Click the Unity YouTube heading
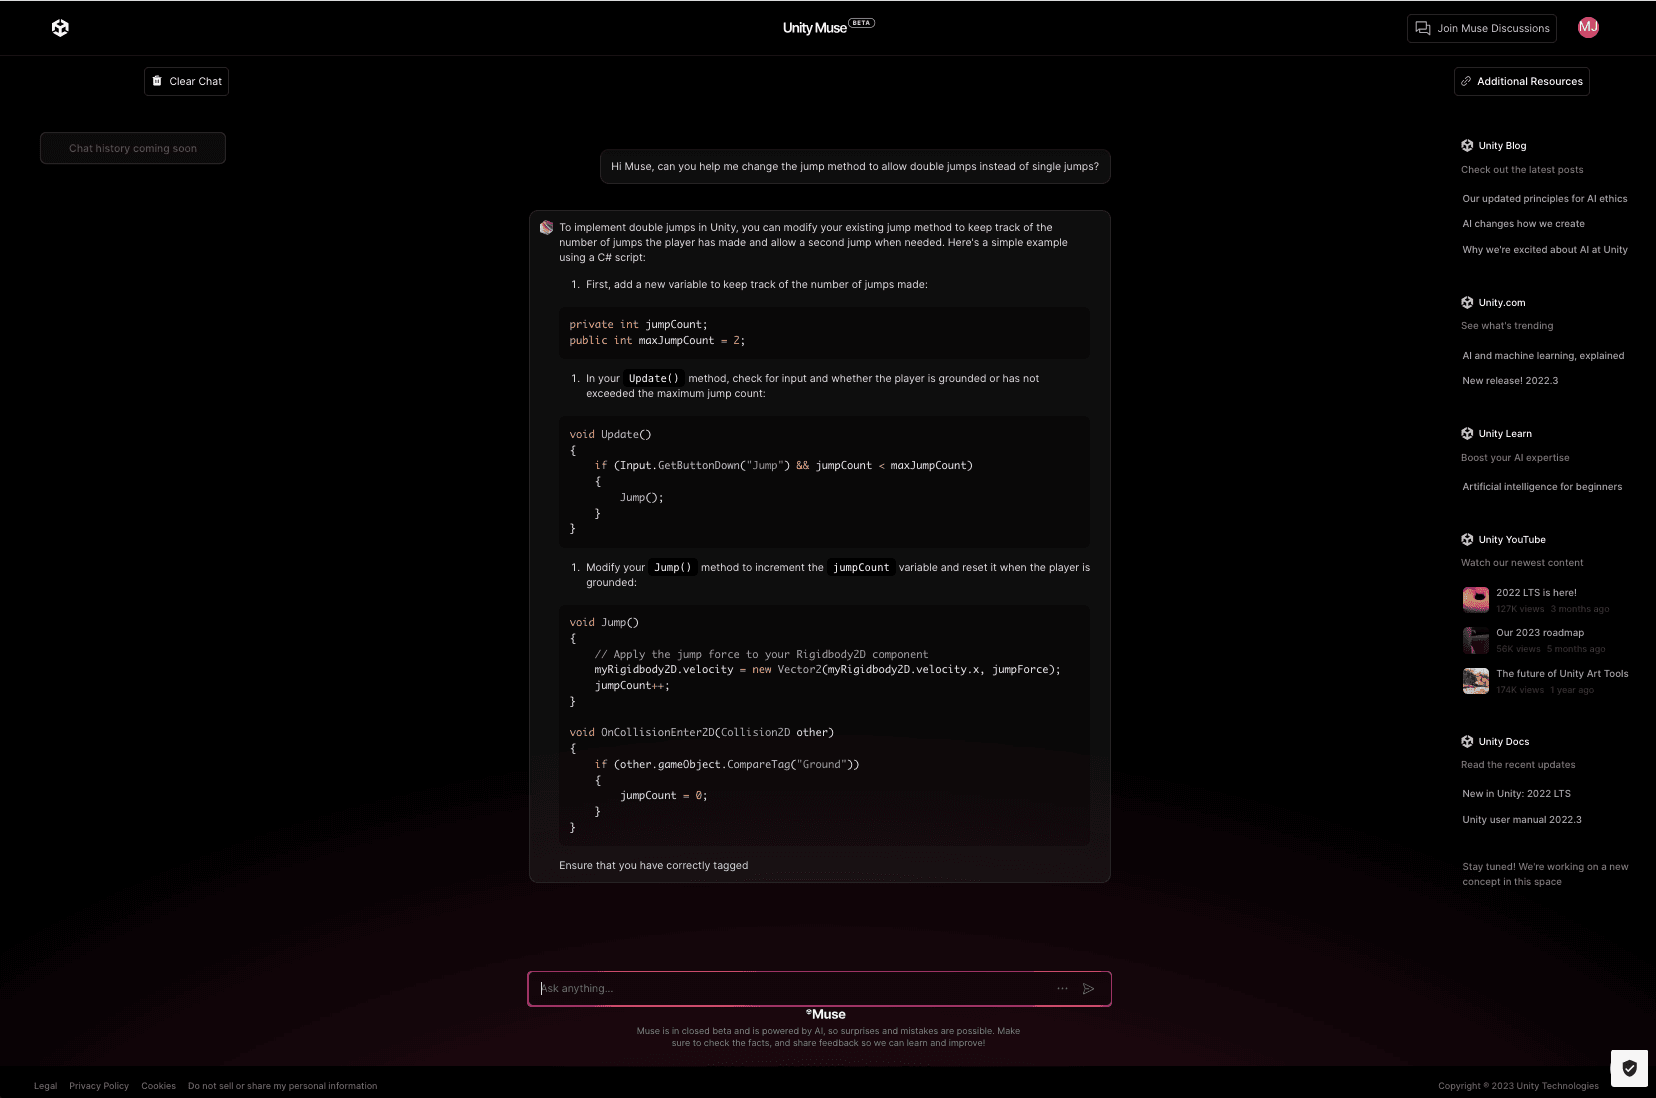 1512,540
